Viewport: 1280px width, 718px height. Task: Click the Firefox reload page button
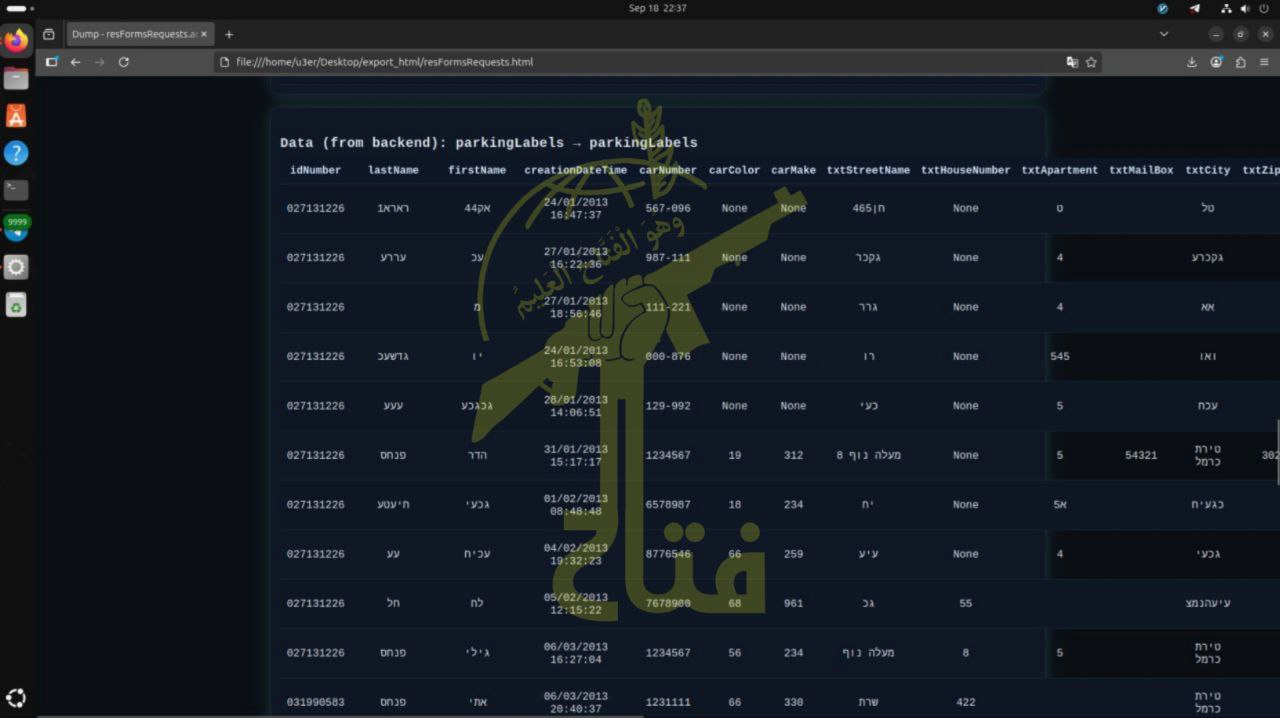tap(123, 62)
